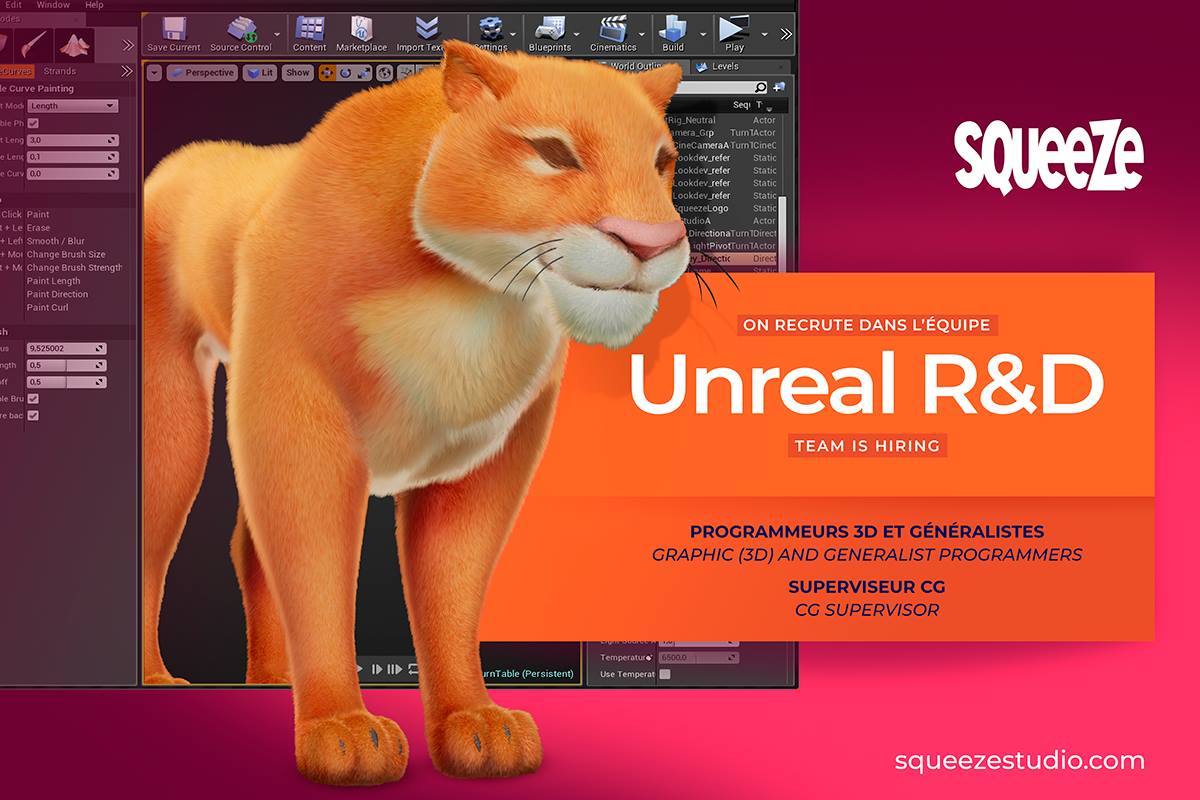This screenshot has width=1200, height=800.
Task: Click the 0,1 value field
Action: coord(72,157)
